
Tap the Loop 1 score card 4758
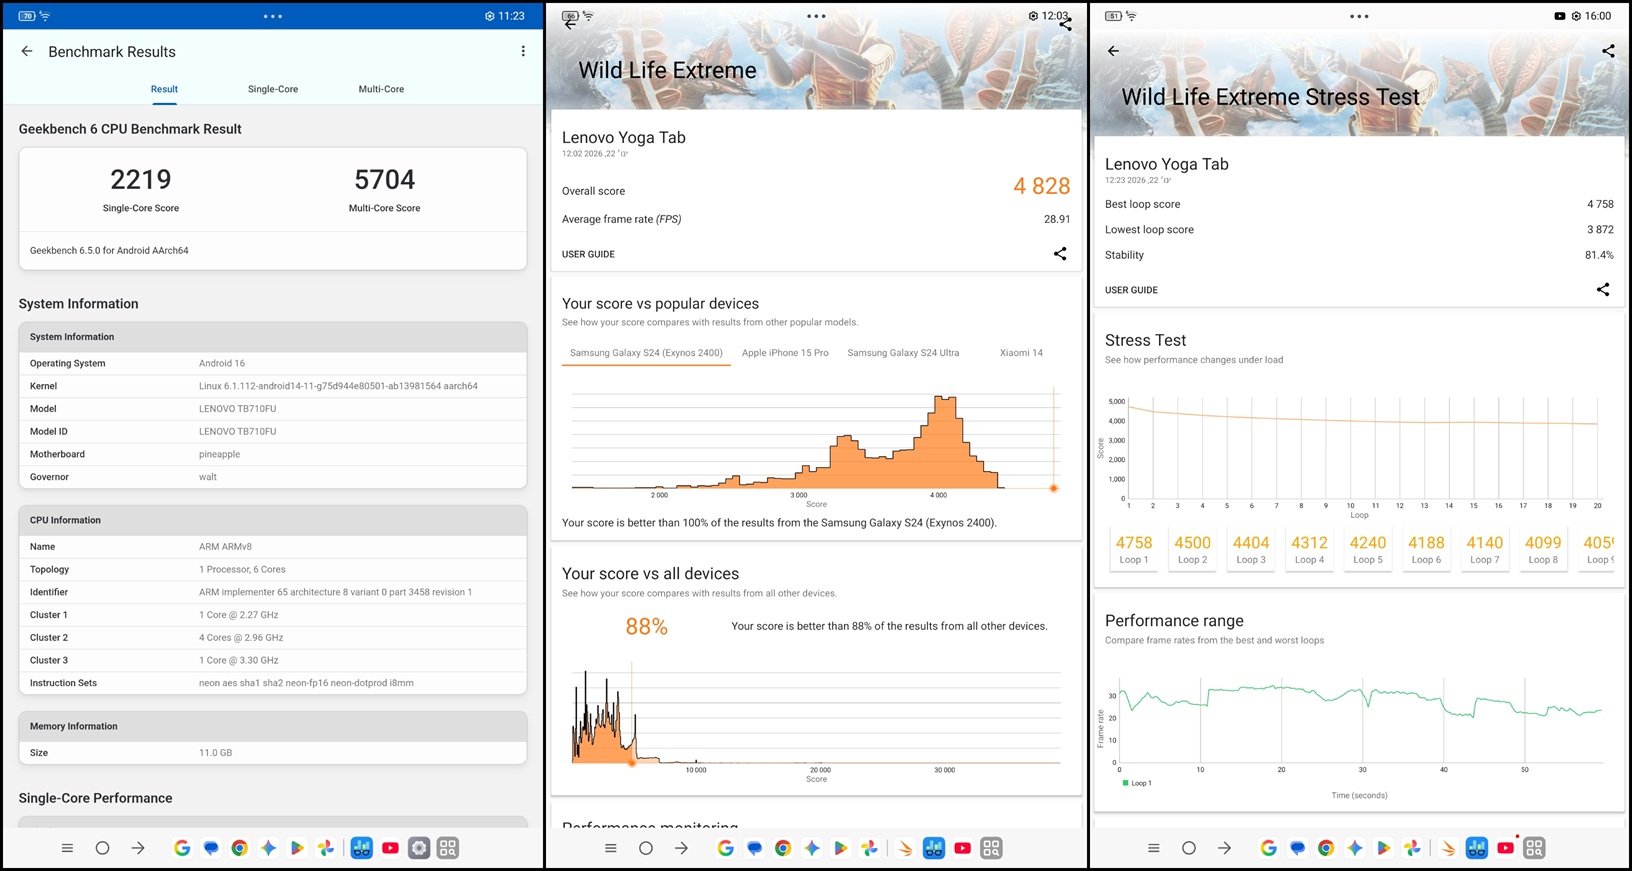(1134, 549)
